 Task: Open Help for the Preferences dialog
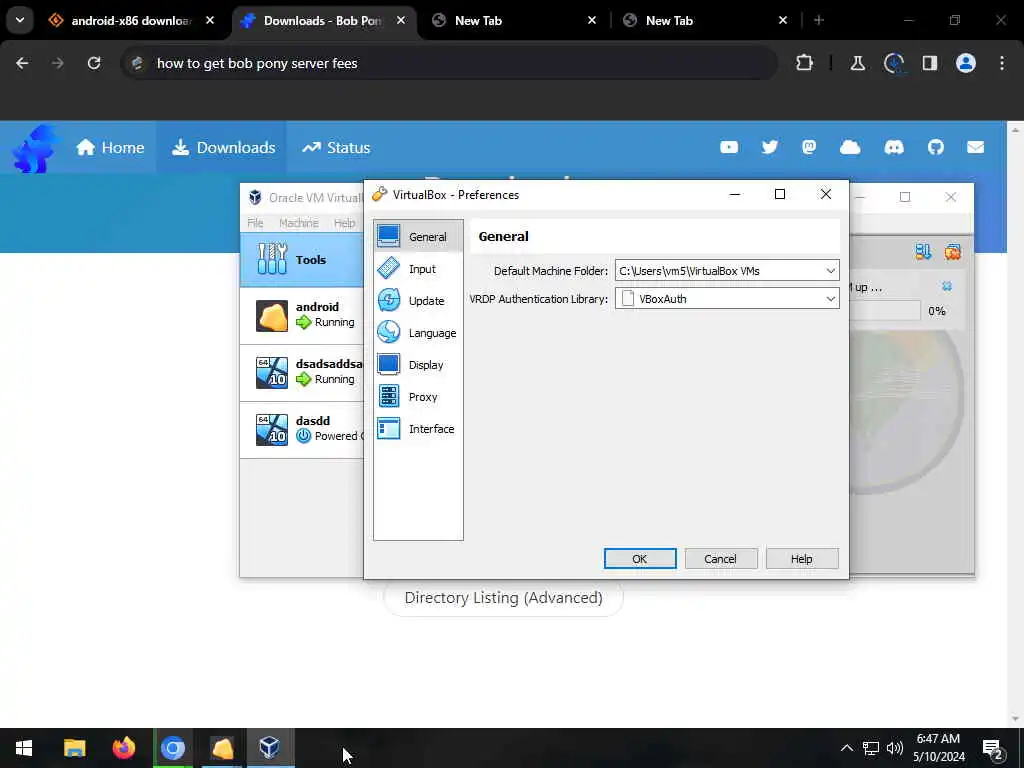click(801, 558)
